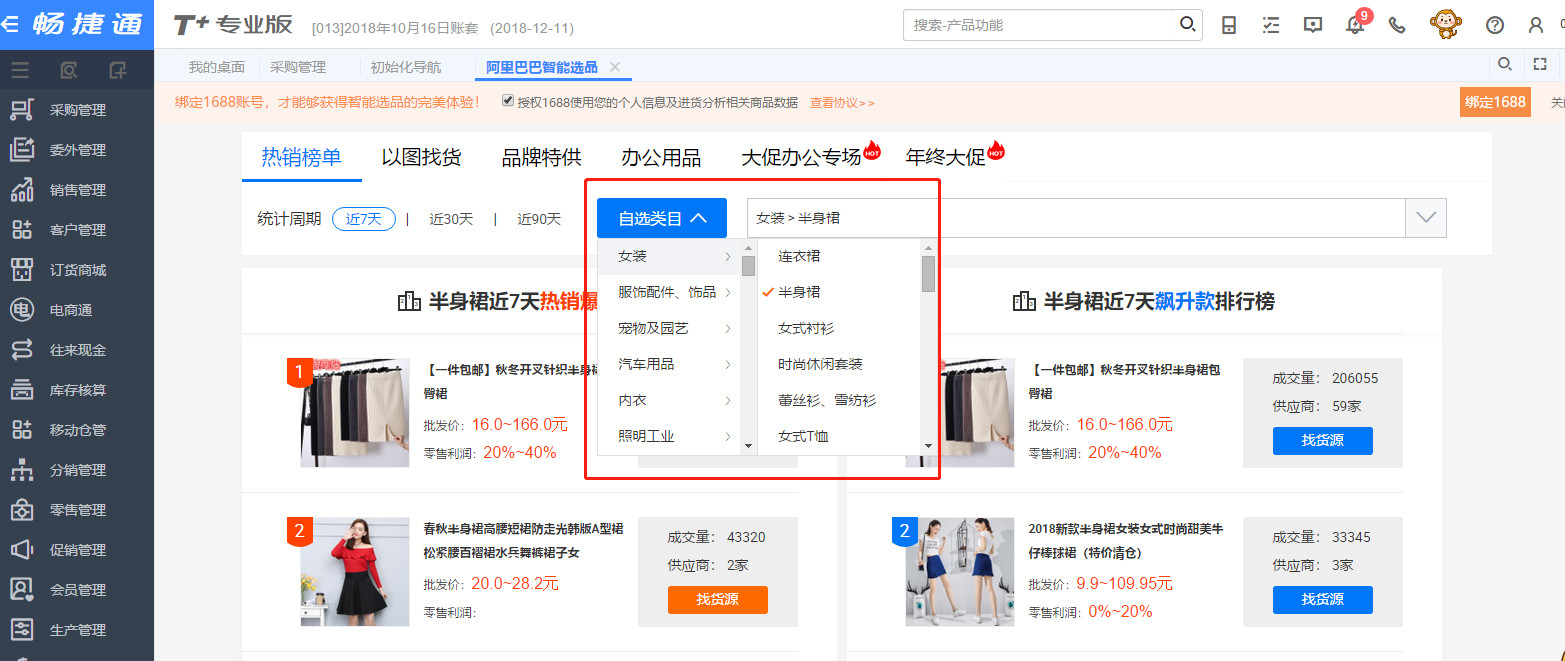Open the calculator icon in the top bar
The width and height of the screenshot is (1565, 661).
(x=1229, y=25)
